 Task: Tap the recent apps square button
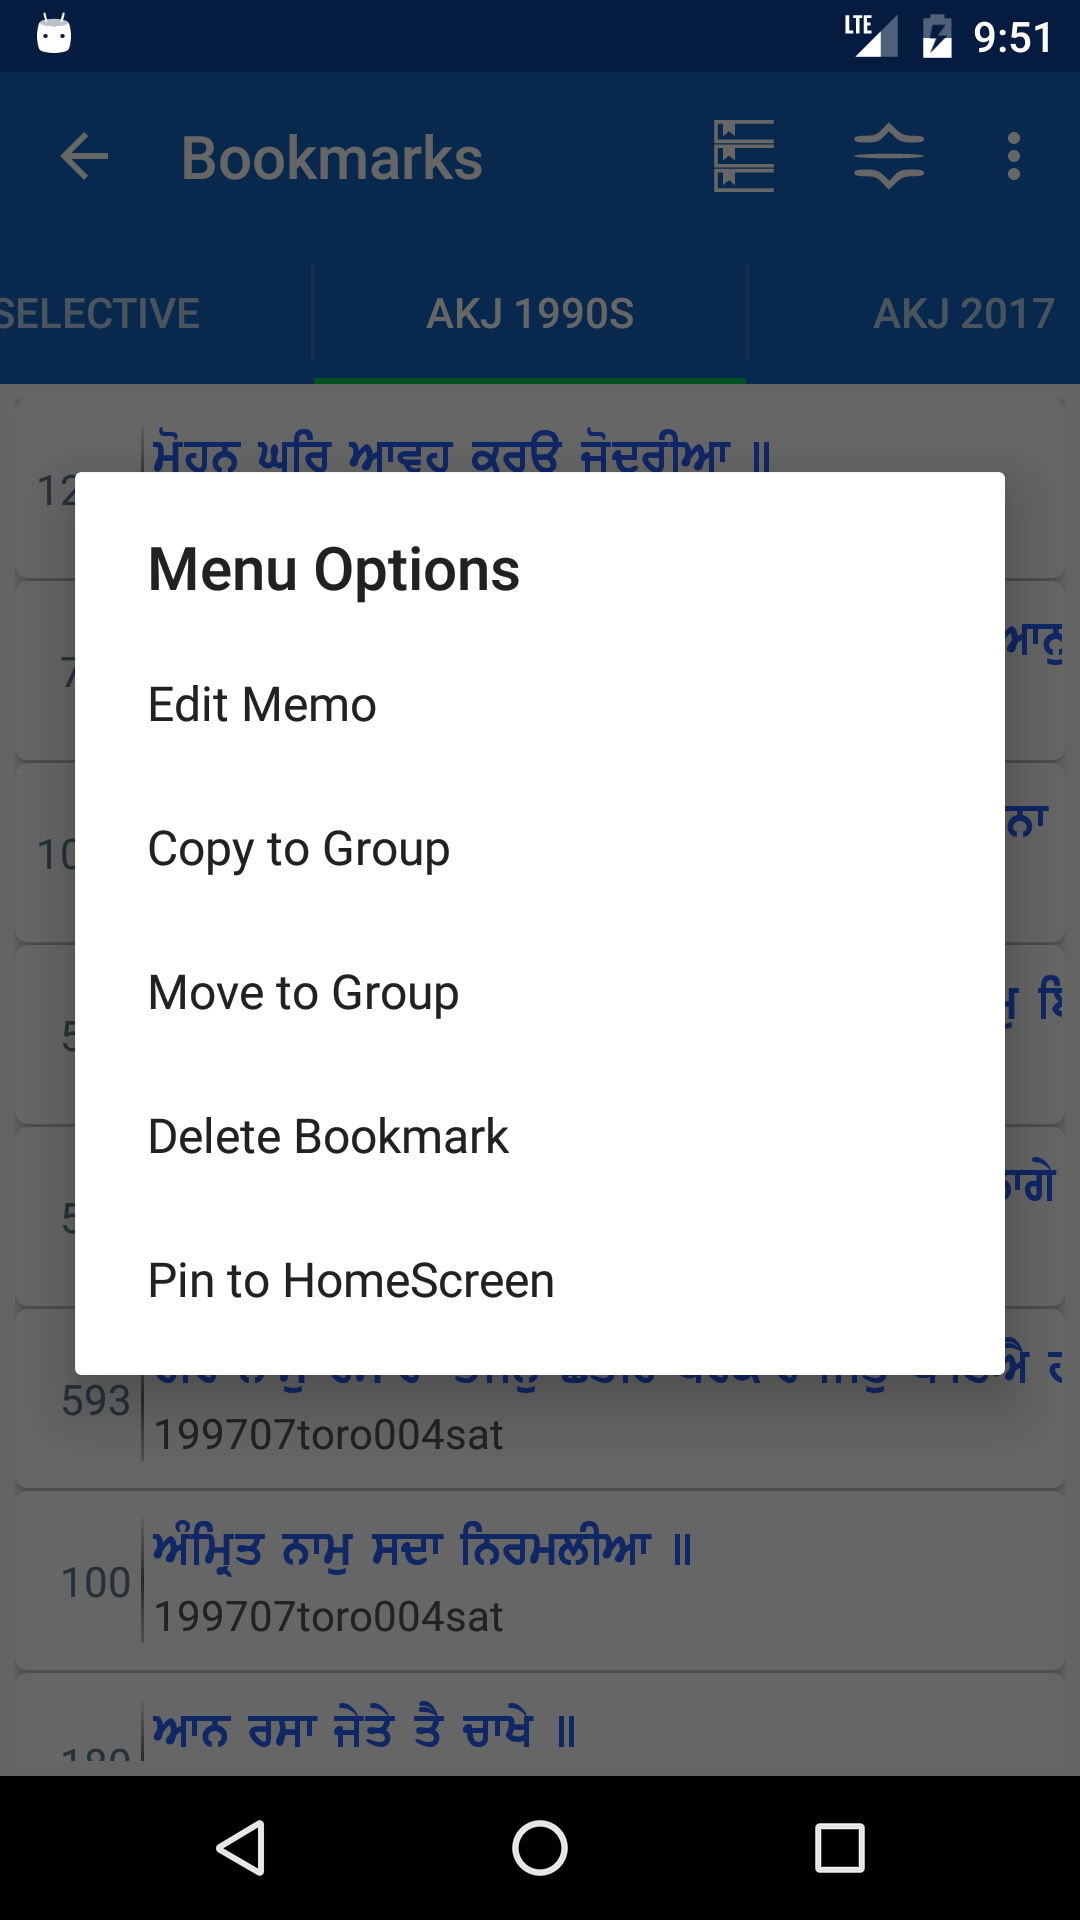tap(839, 1847)
